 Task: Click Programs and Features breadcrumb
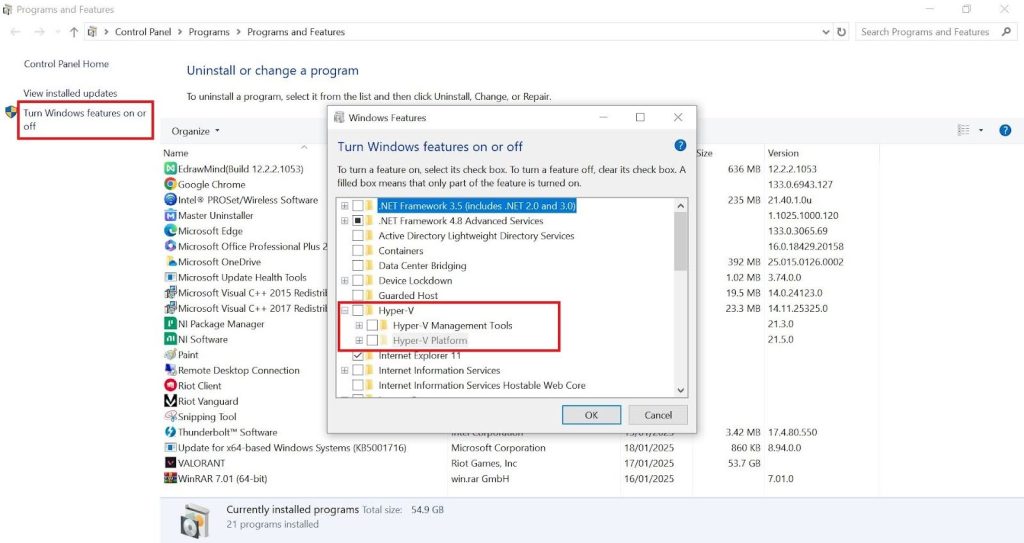296,32
